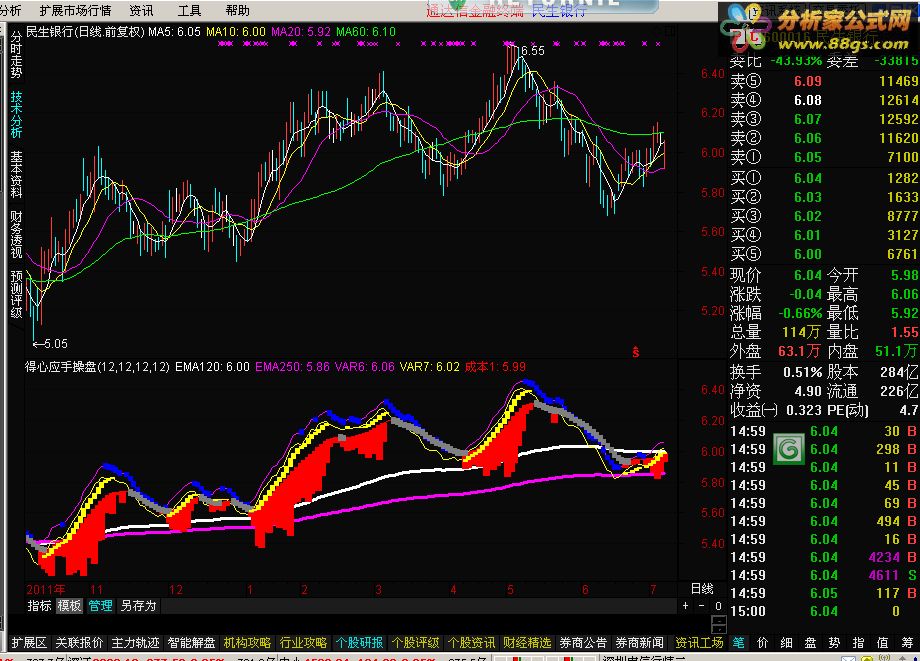Open the 财务透视 sidebar tab
This screenshot has height=661, width=920.
point(16,235)
